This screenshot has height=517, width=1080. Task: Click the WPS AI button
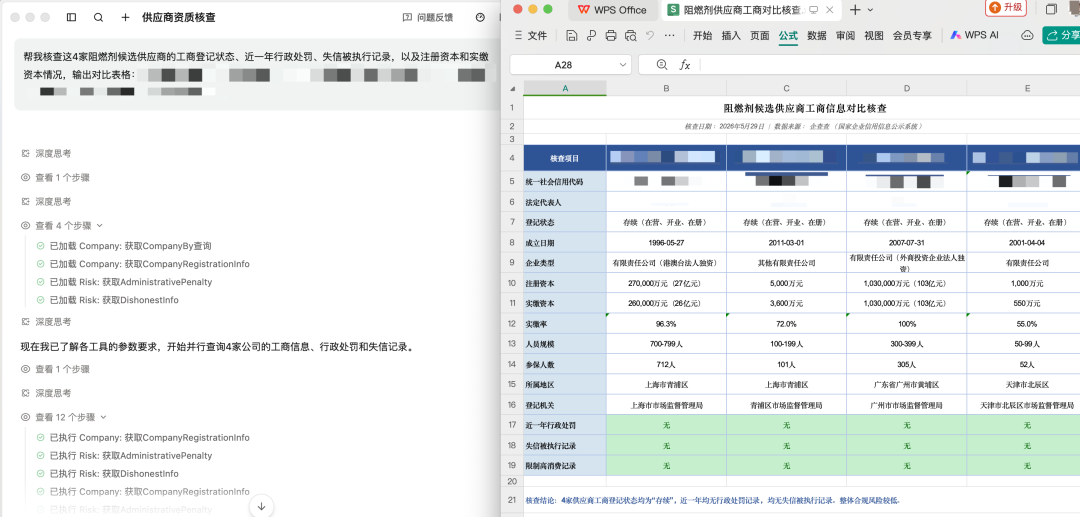coord(974,35)
